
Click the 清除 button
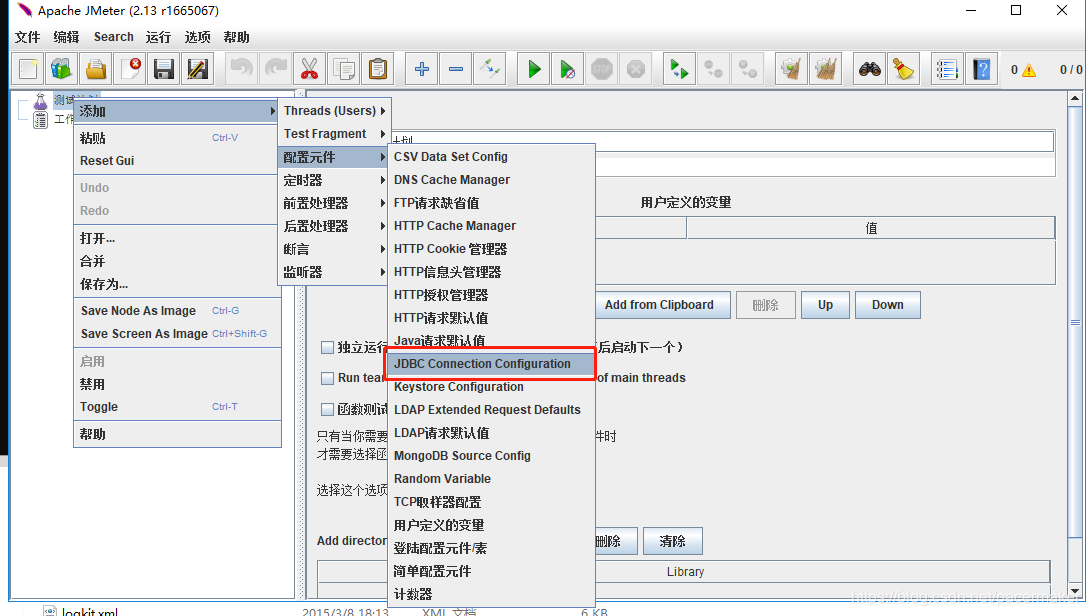tap(672, 541)
